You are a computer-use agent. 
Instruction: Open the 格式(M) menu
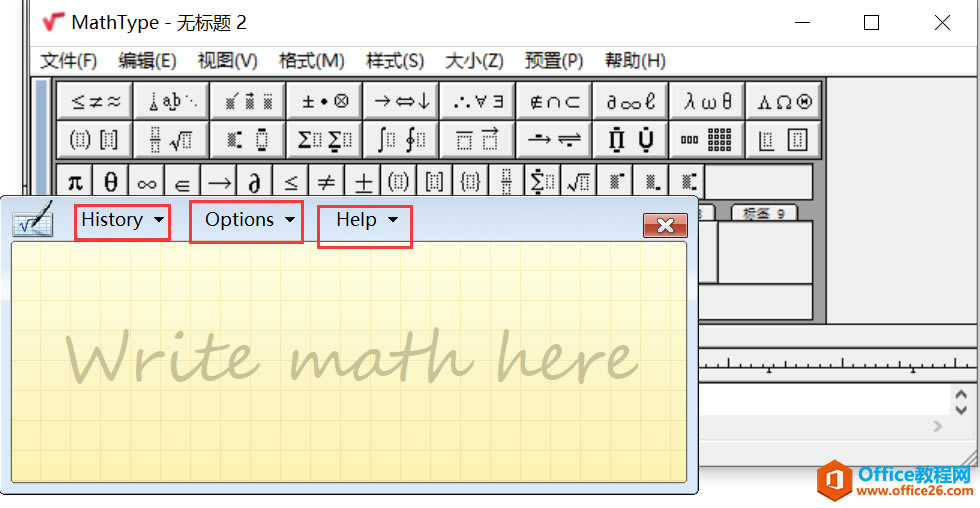pos(311,61)
